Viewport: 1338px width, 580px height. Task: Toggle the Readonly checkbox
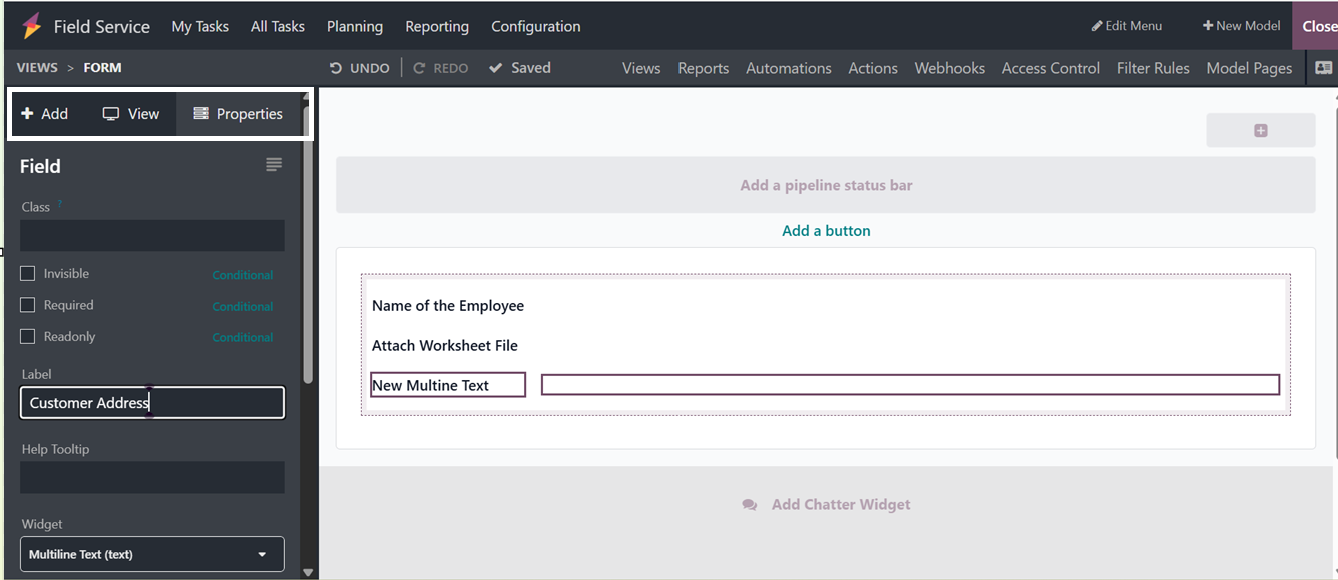tap(28, 337)
